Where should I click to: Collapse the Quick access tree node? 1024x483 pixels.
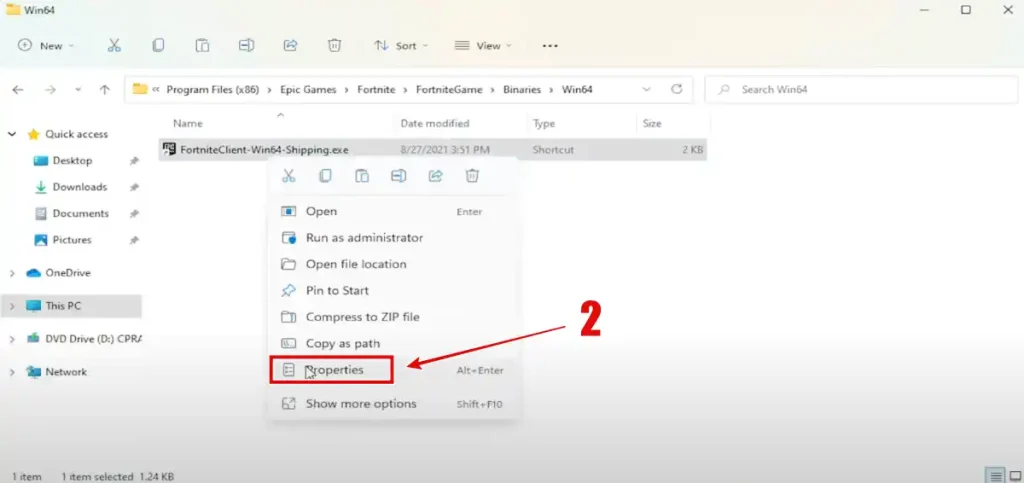click(x=12, y=134)
